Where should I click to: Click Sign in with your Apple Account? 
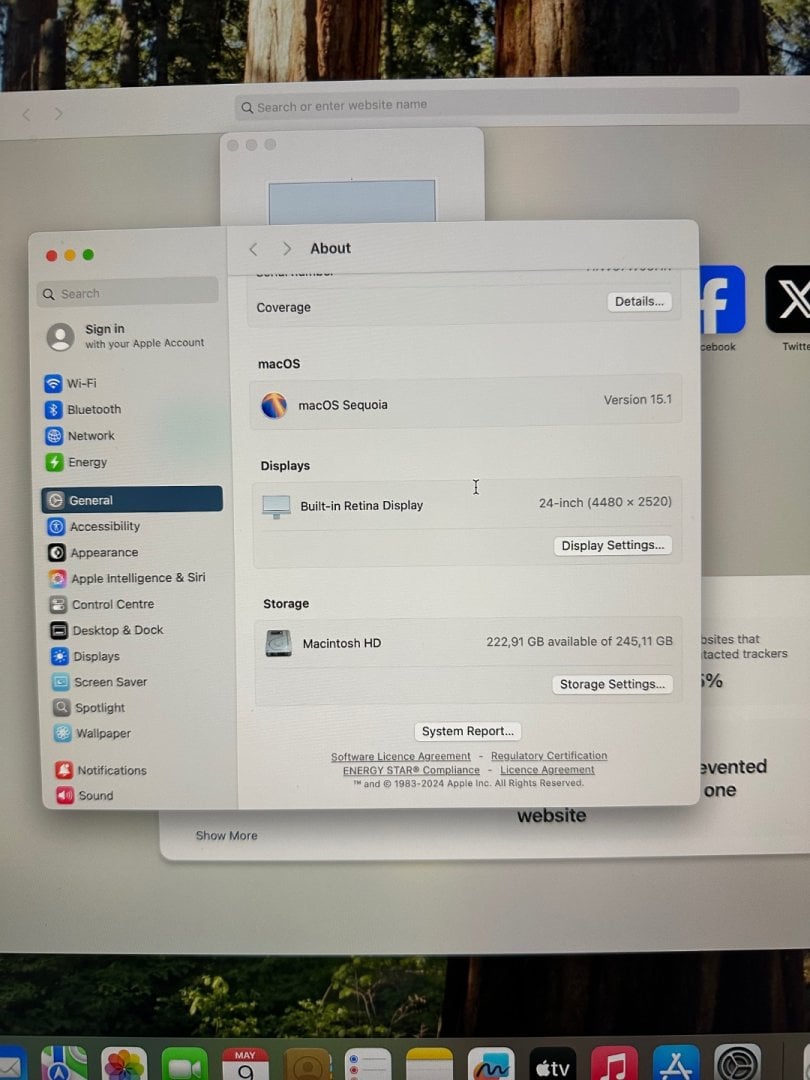(x=126, y=336)
